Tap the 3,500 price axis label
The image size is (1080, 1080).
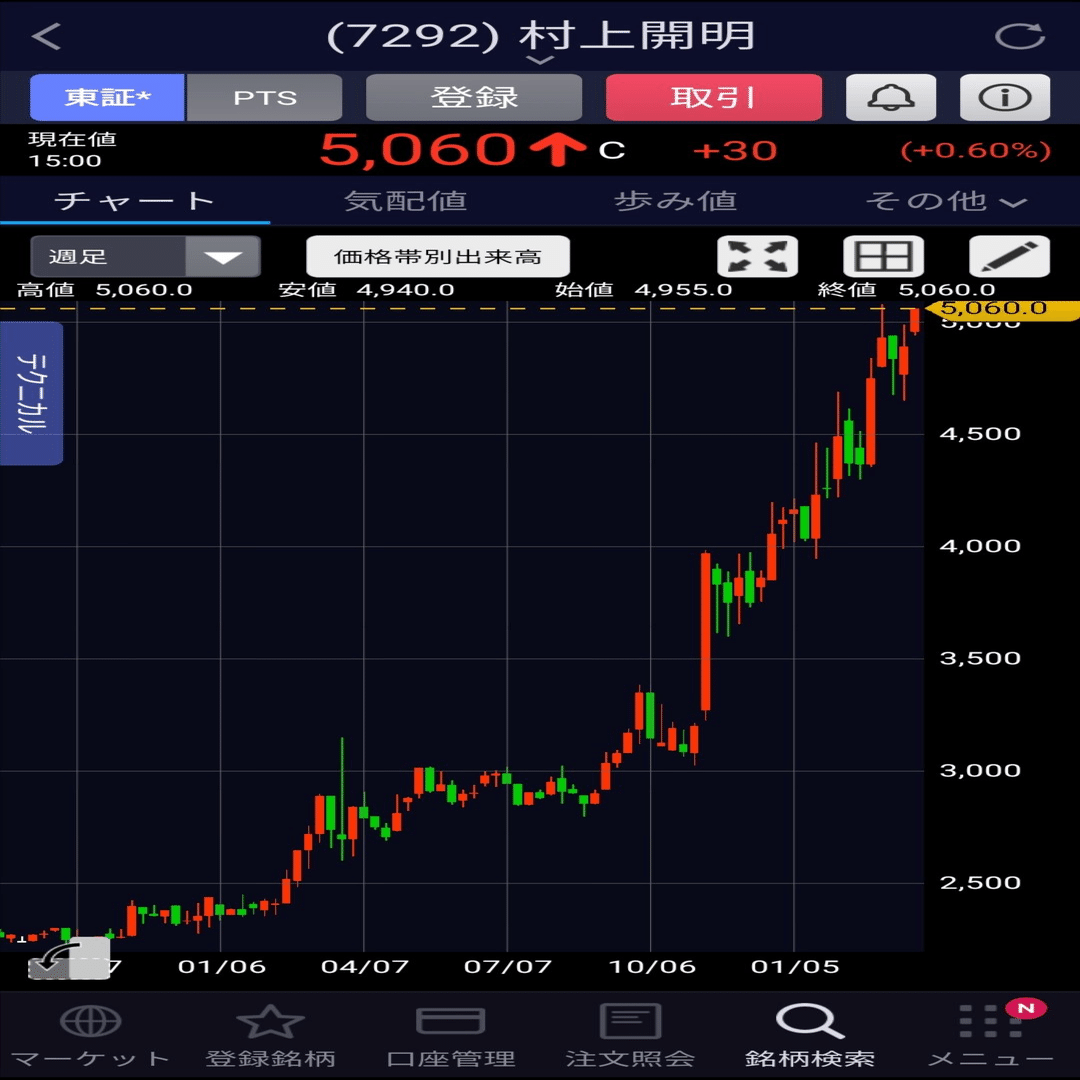click(980, 658)
